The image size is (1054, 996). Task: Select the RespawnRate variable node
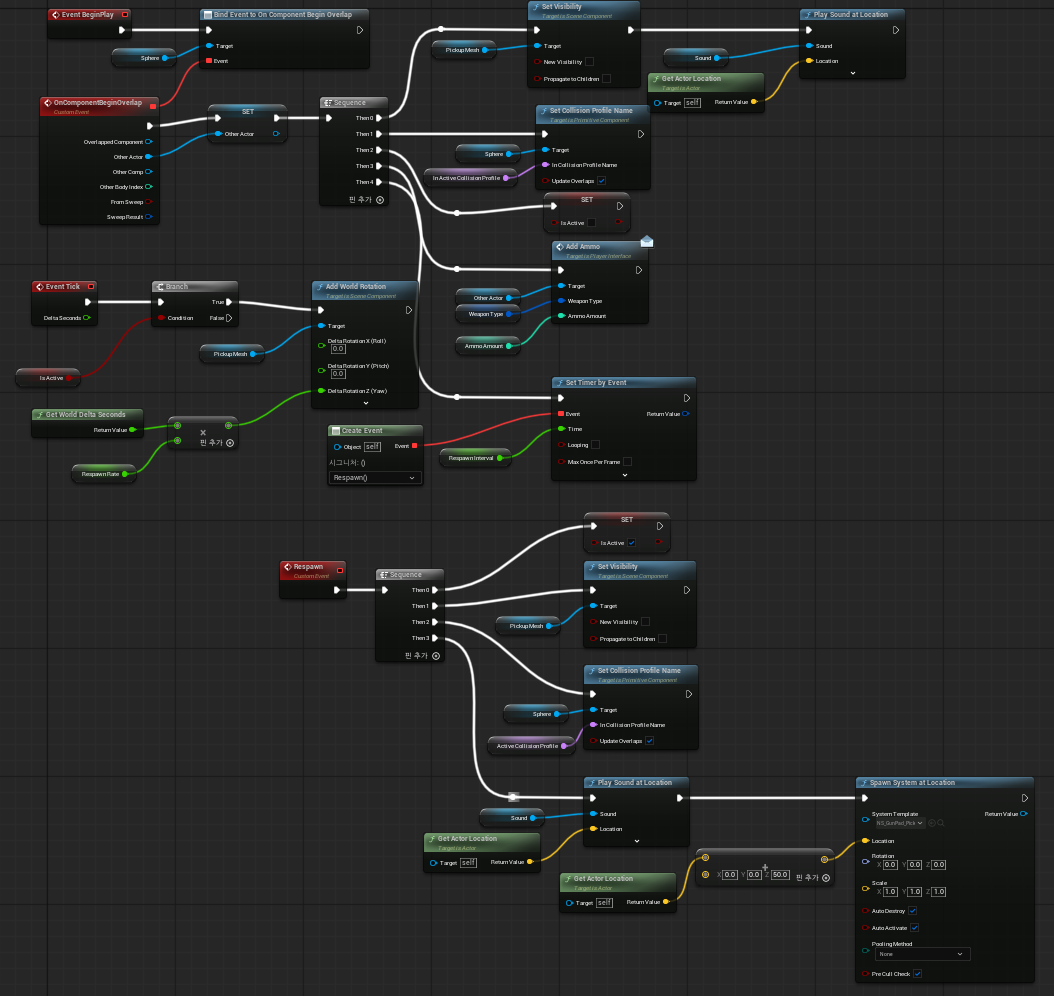pyautogui.click(x=104, y=474)
